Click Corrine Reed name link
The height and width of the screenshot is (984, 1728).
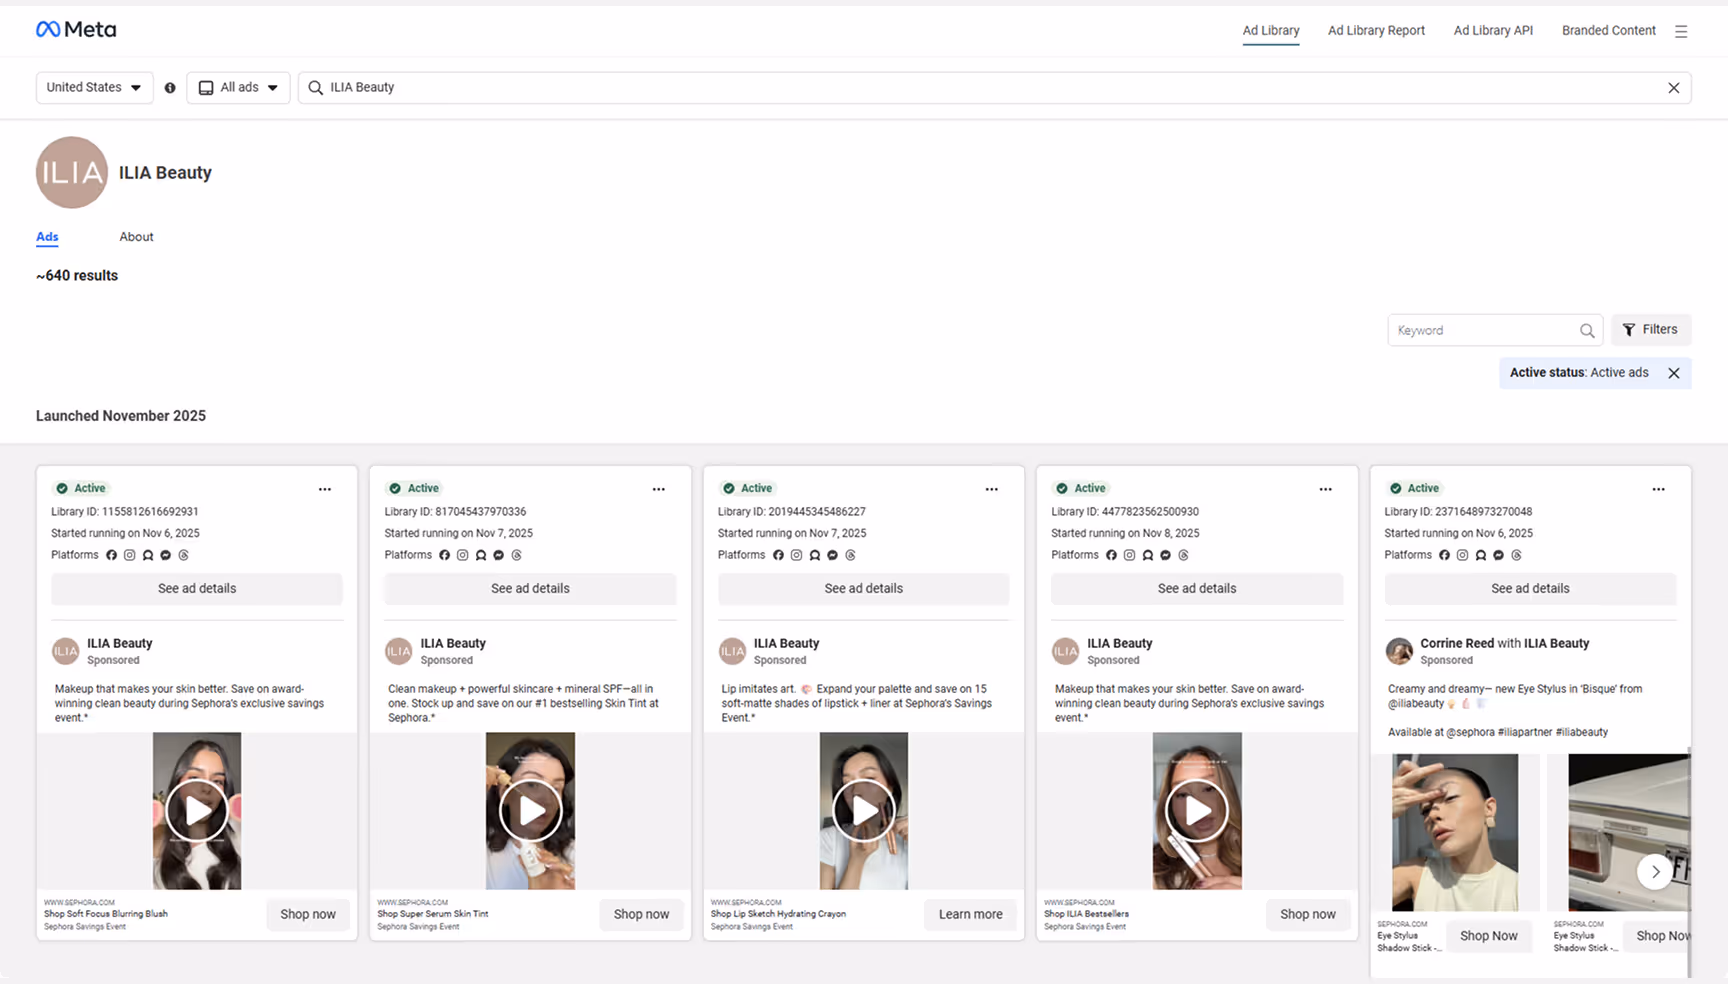[x=1457, y=643]
